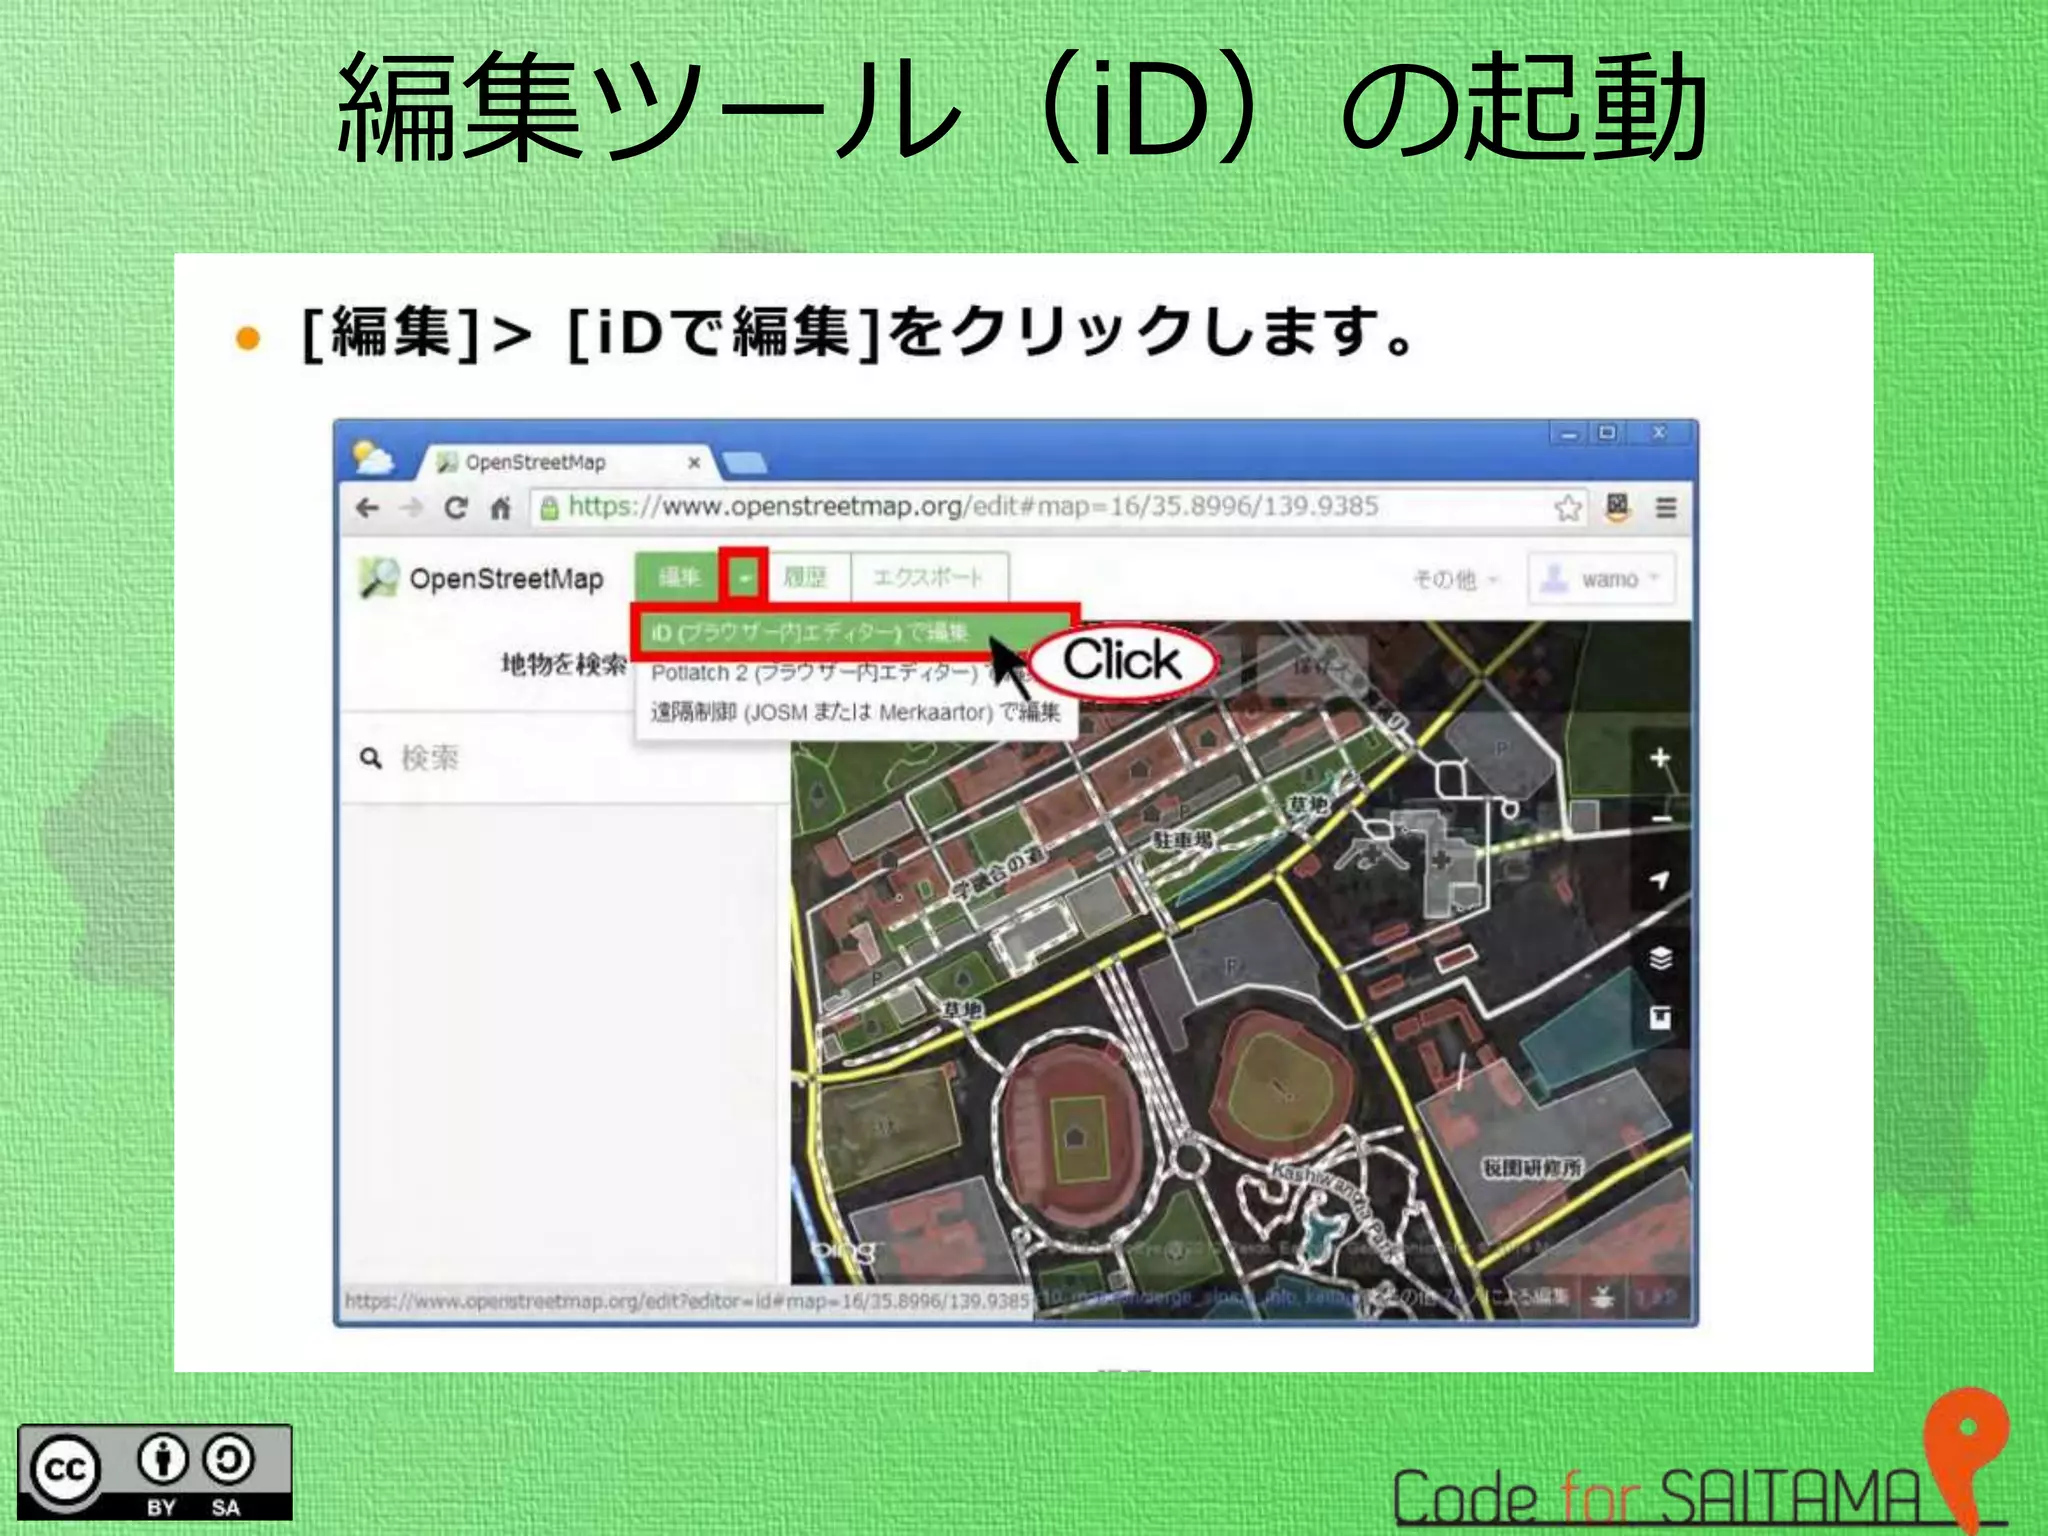Click the browser extension icon beside the star

(1617, 507)
